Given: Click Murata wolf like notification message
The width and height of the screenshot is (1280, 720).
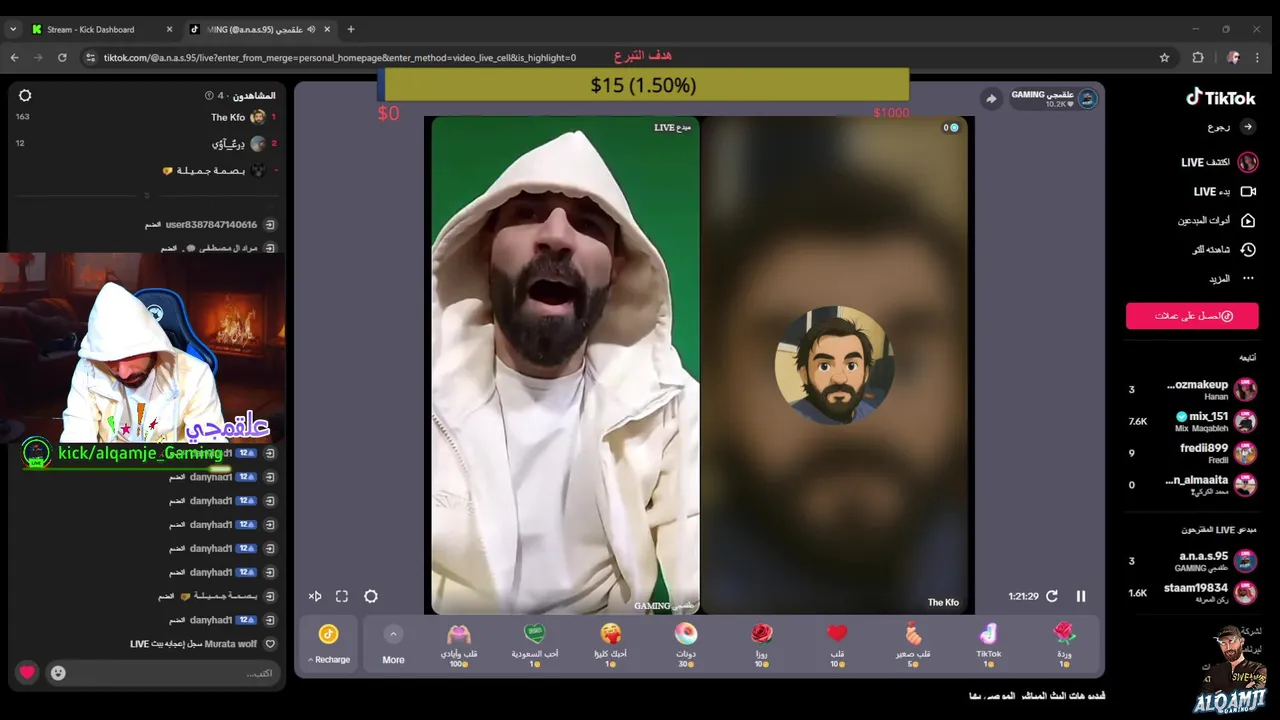Looking at the screenshot, I should pyautogui.click(x=203, y=644).
